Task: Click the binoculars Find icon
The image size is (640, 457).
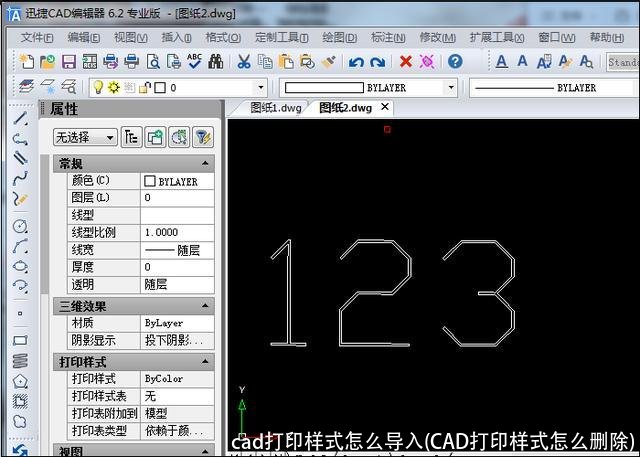Action: coord(216,62)
